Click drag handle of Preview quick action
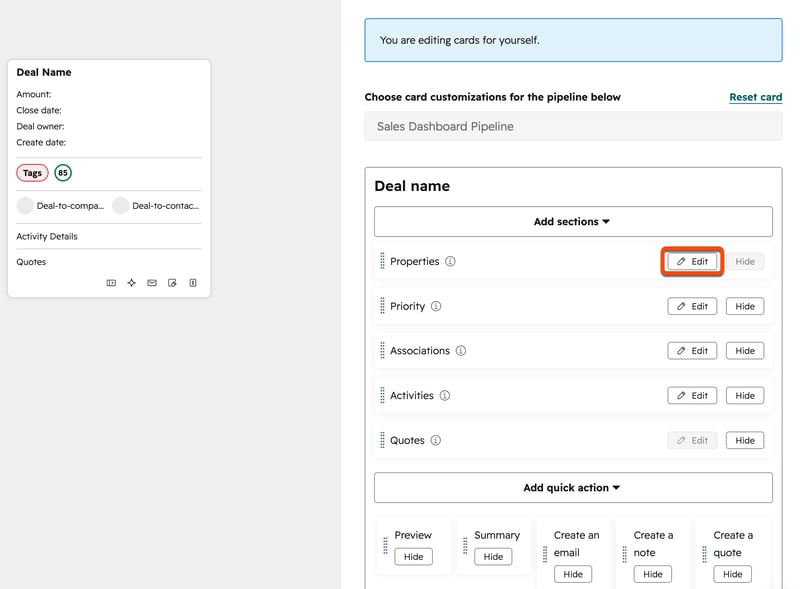 (385, 545)
